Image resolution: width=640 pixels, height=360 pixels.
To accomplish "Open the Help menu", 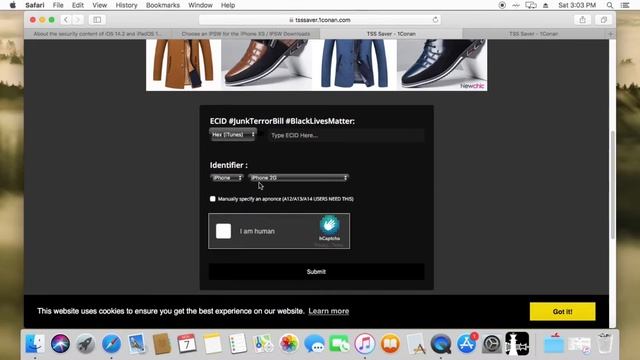I will pos(228,5).
